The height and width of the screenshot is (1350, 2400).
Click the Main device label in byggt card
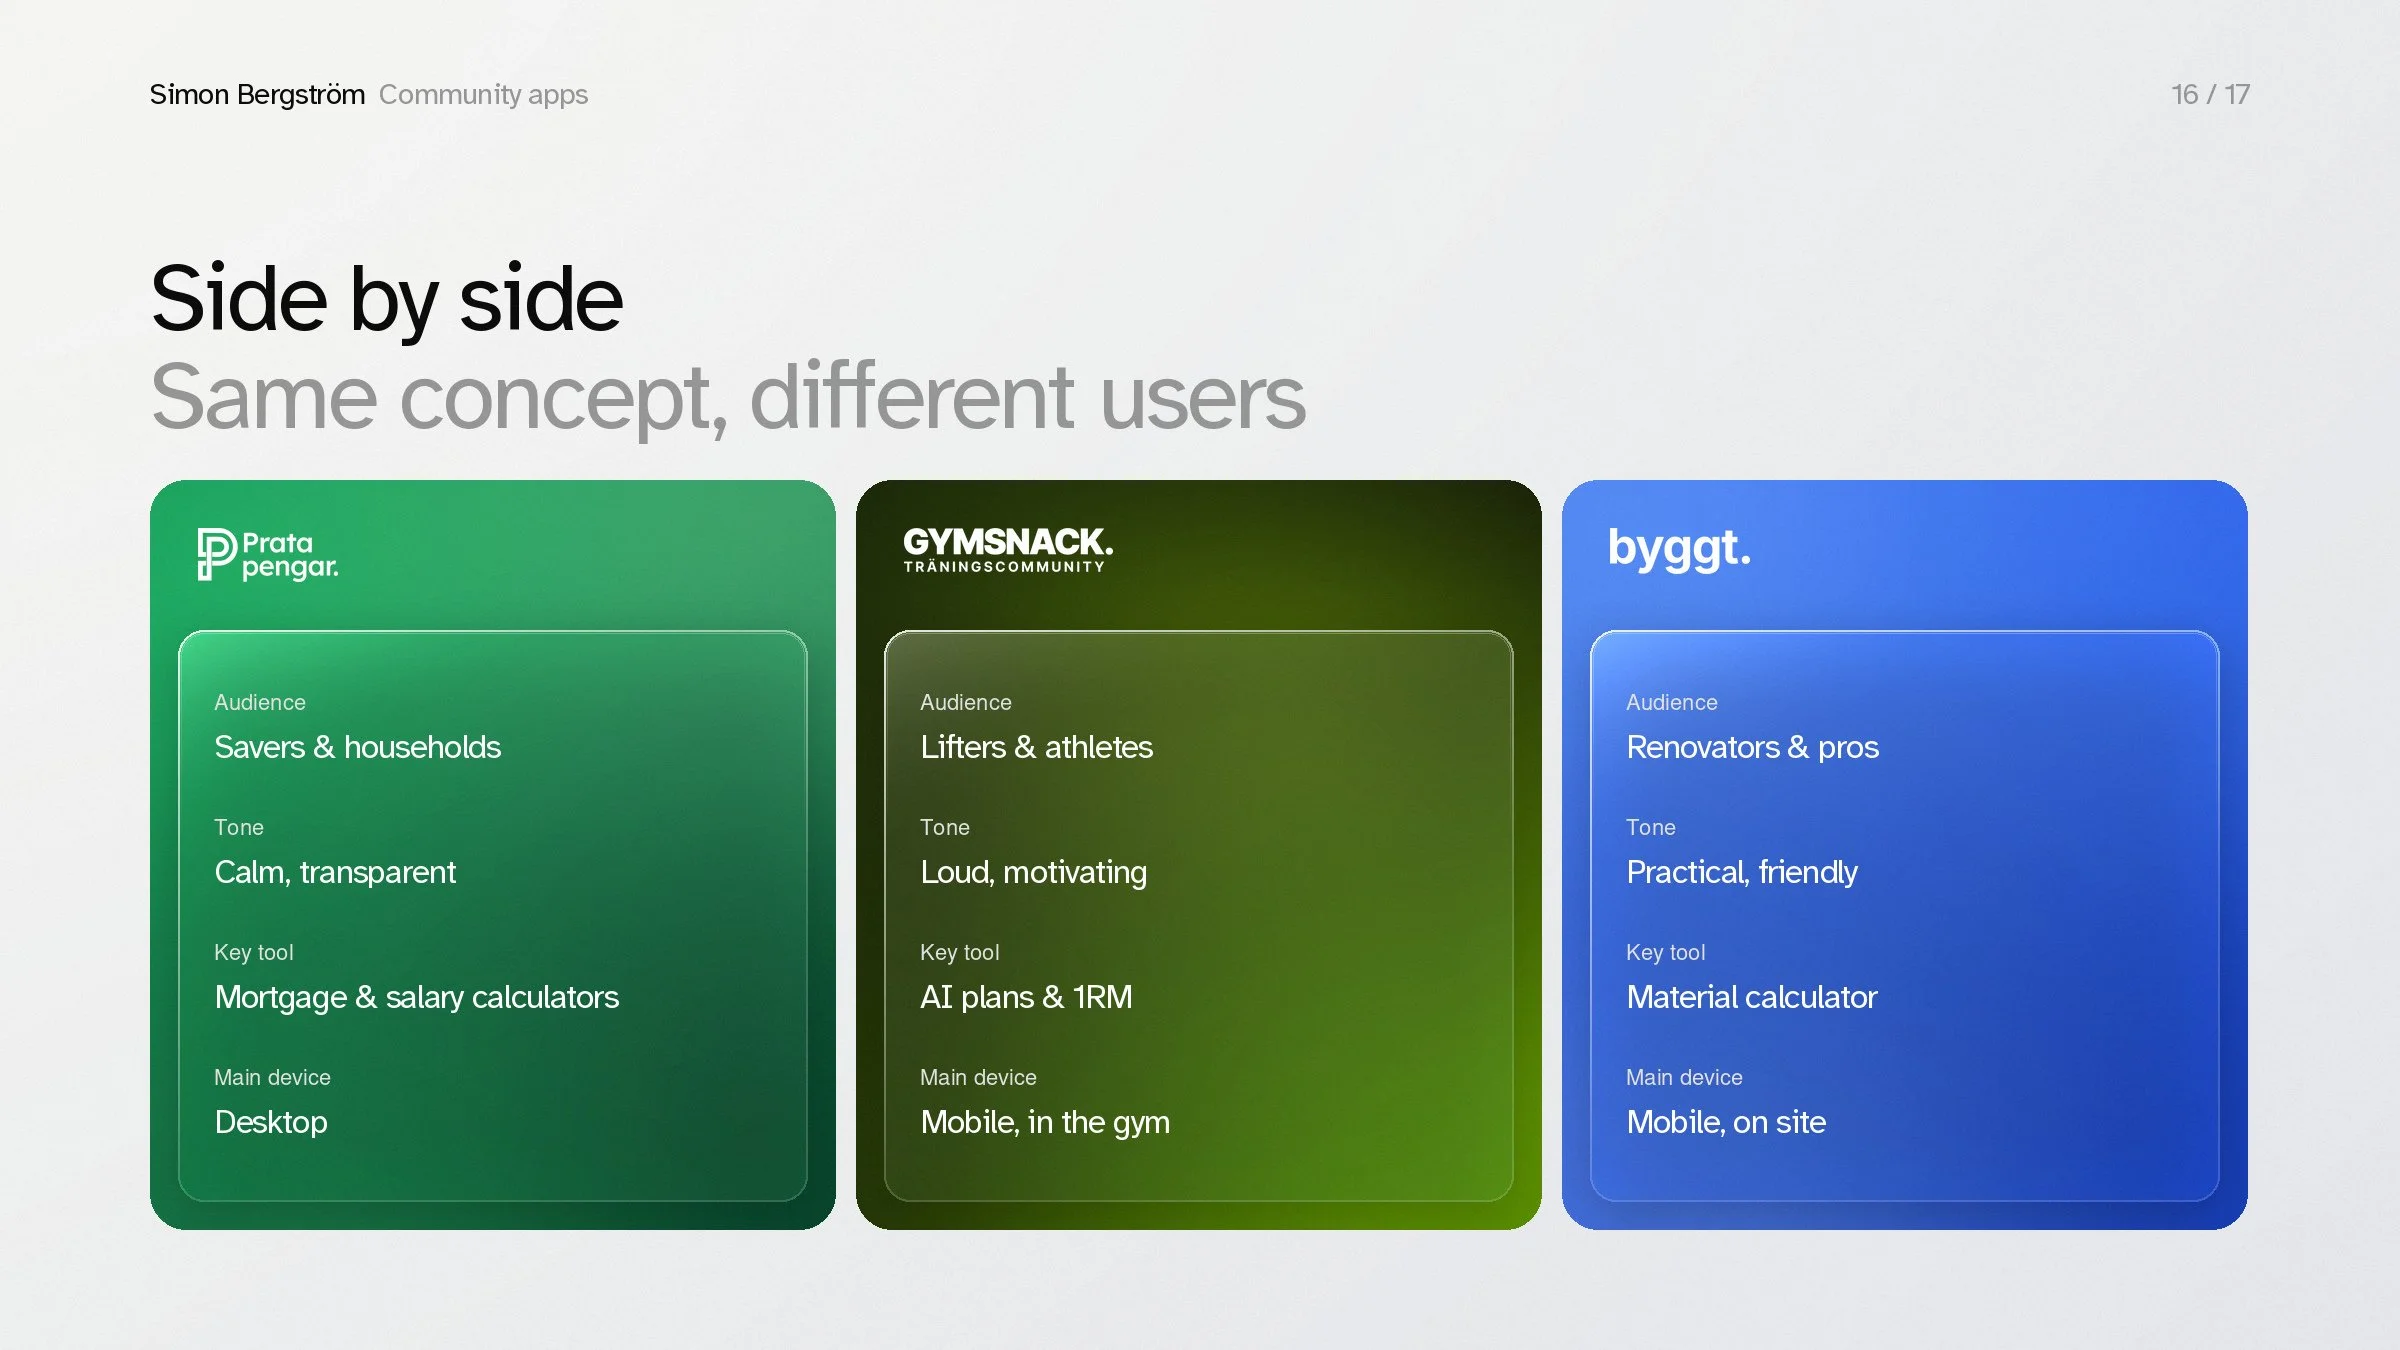click(1684, 1078)
